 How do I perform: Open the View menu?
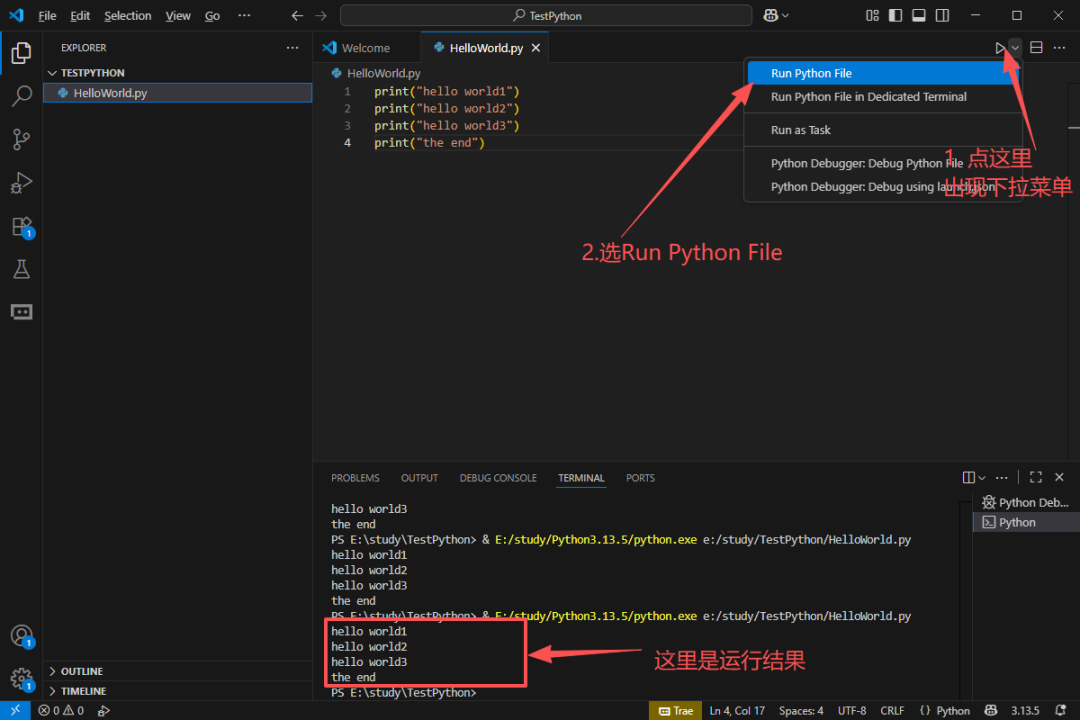[178, 15]
